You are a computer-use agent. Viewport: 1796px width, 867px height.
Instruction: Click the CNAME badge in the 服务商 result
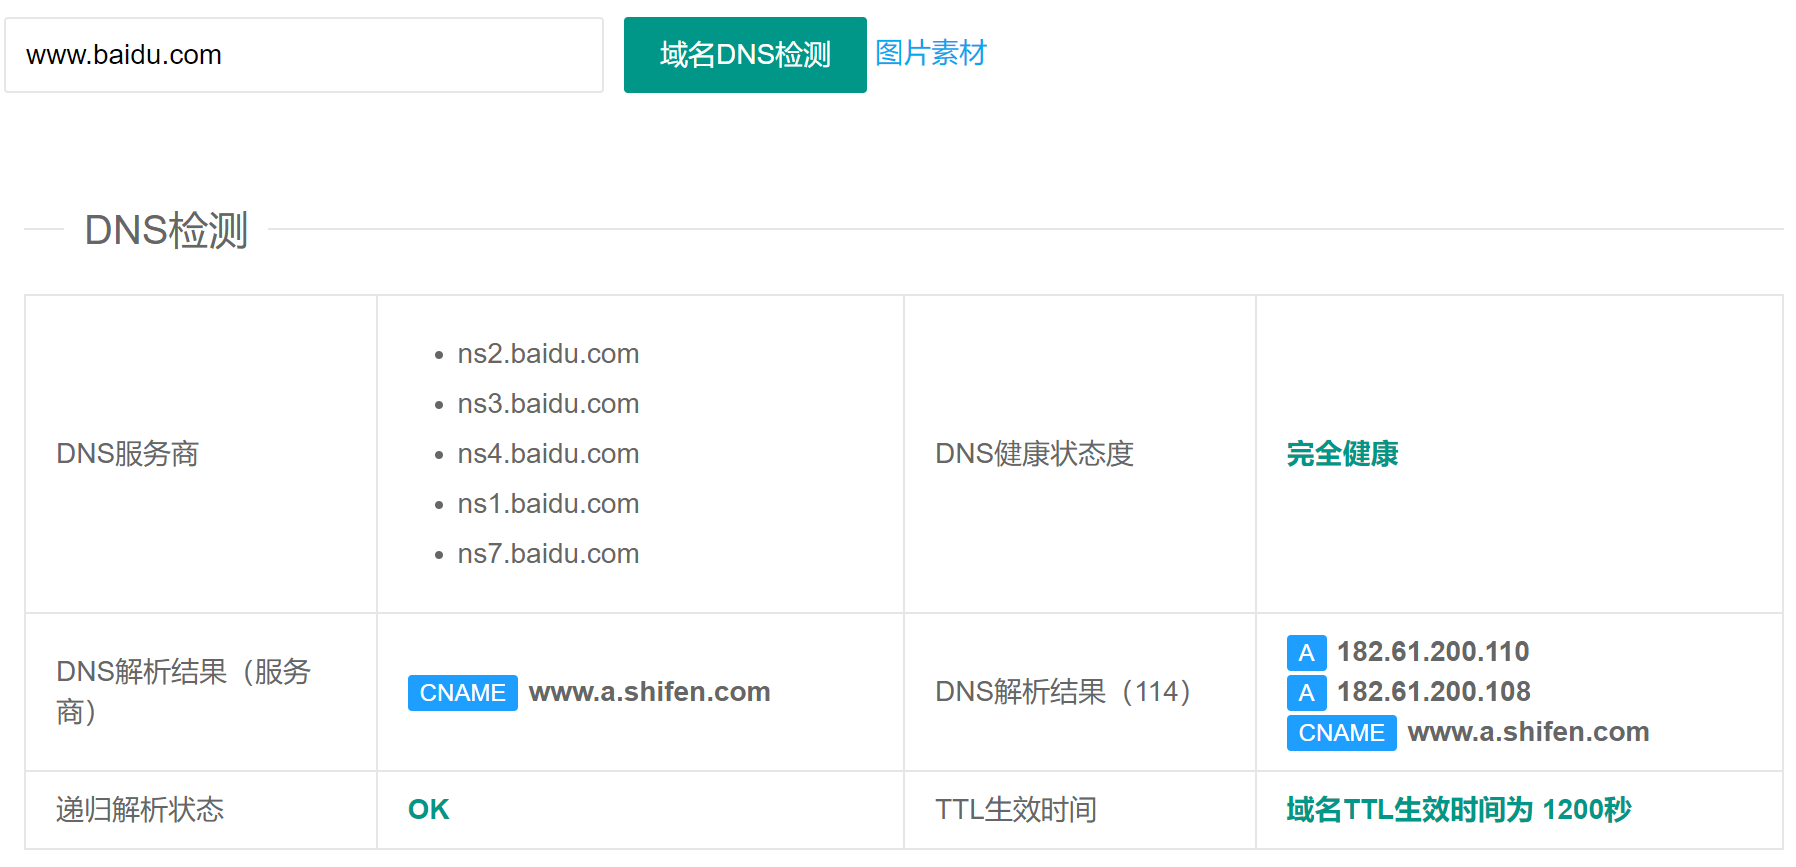click(x=463, y=693)
